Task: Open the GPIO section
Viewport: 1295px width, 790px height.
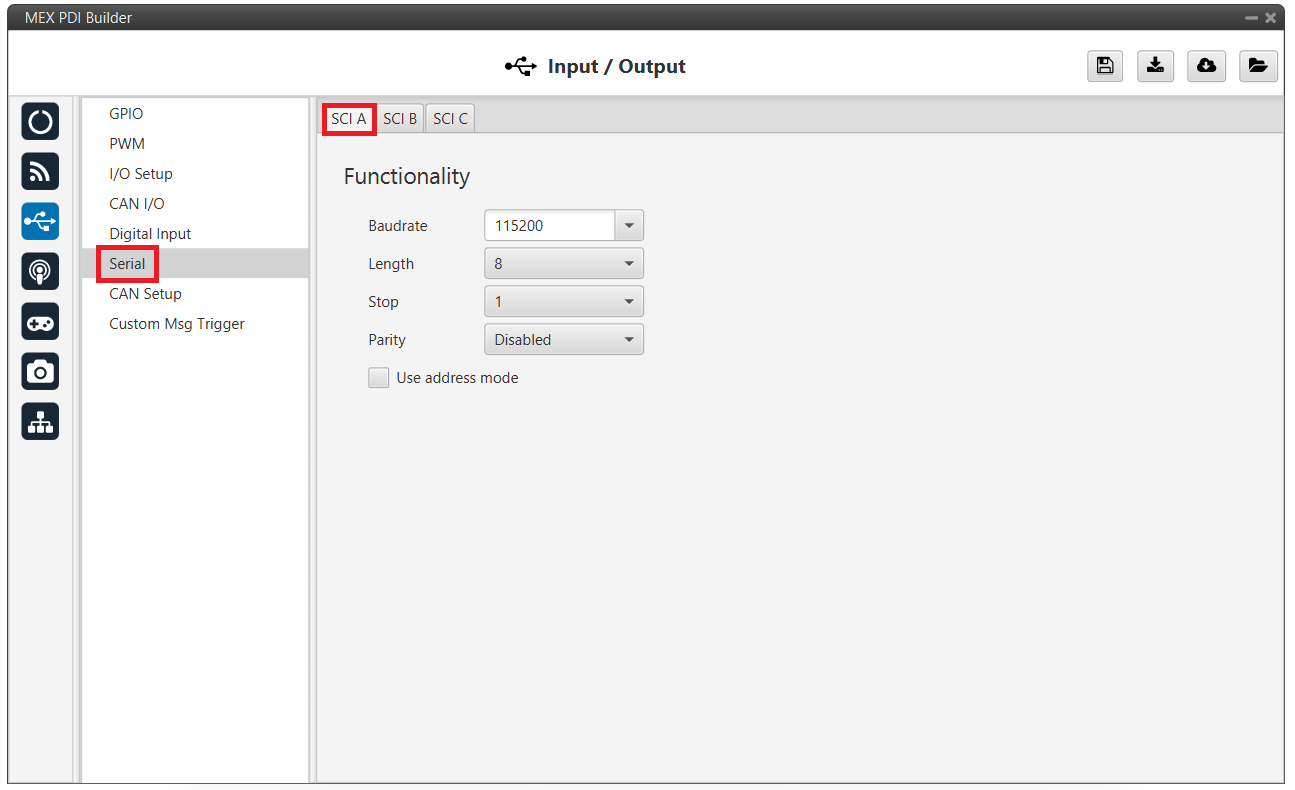Action: [x=126, y=114]
